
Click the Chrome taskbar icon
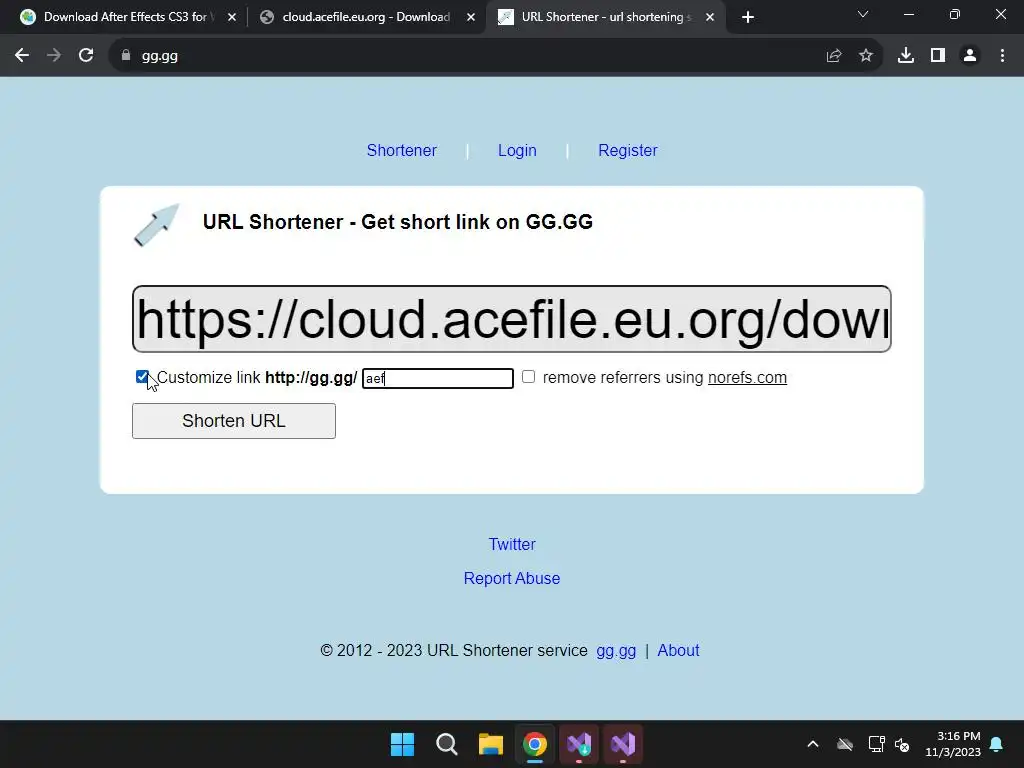coord(535,744)
